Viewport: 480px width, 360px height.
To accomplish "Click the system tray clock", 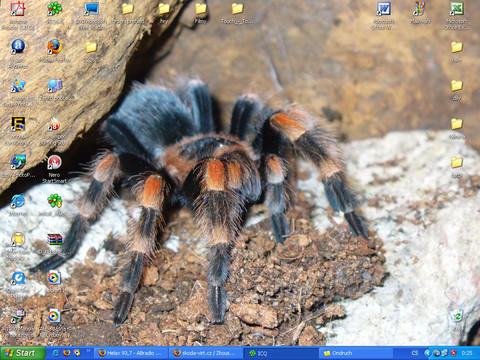I will pos(467,353).
